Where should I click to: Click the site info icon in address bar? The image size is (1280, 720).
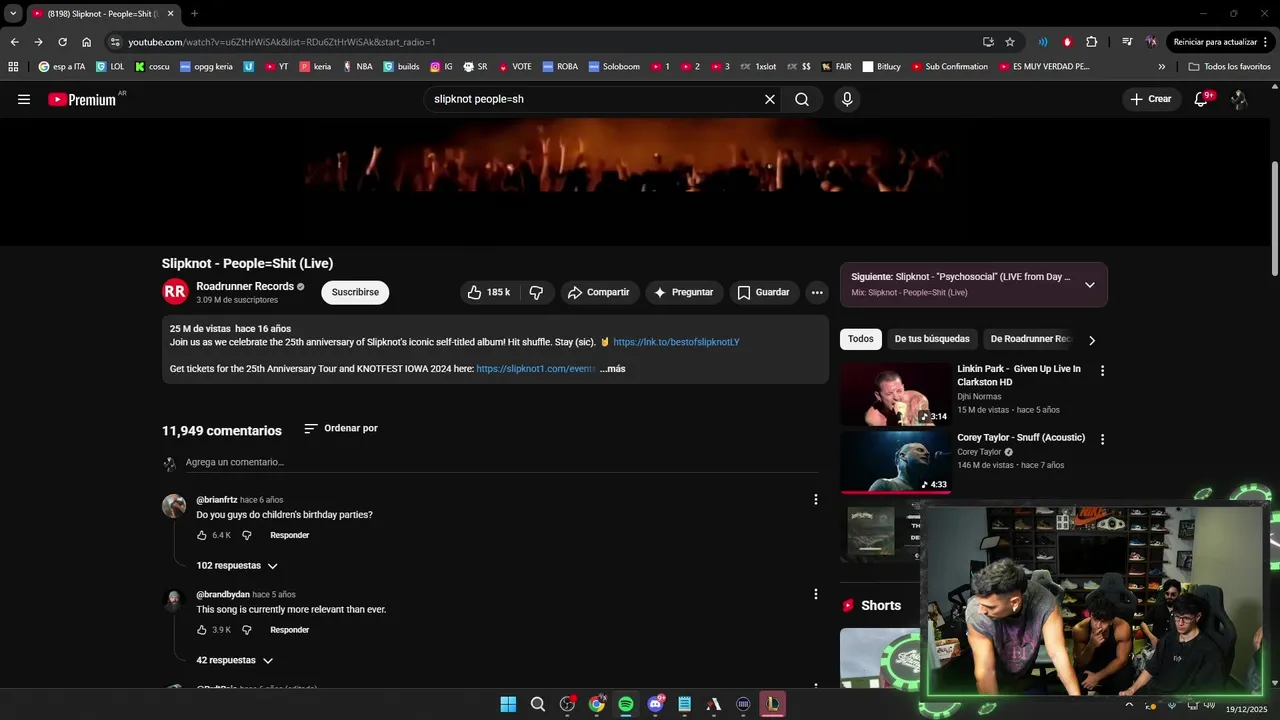[115, 42]
